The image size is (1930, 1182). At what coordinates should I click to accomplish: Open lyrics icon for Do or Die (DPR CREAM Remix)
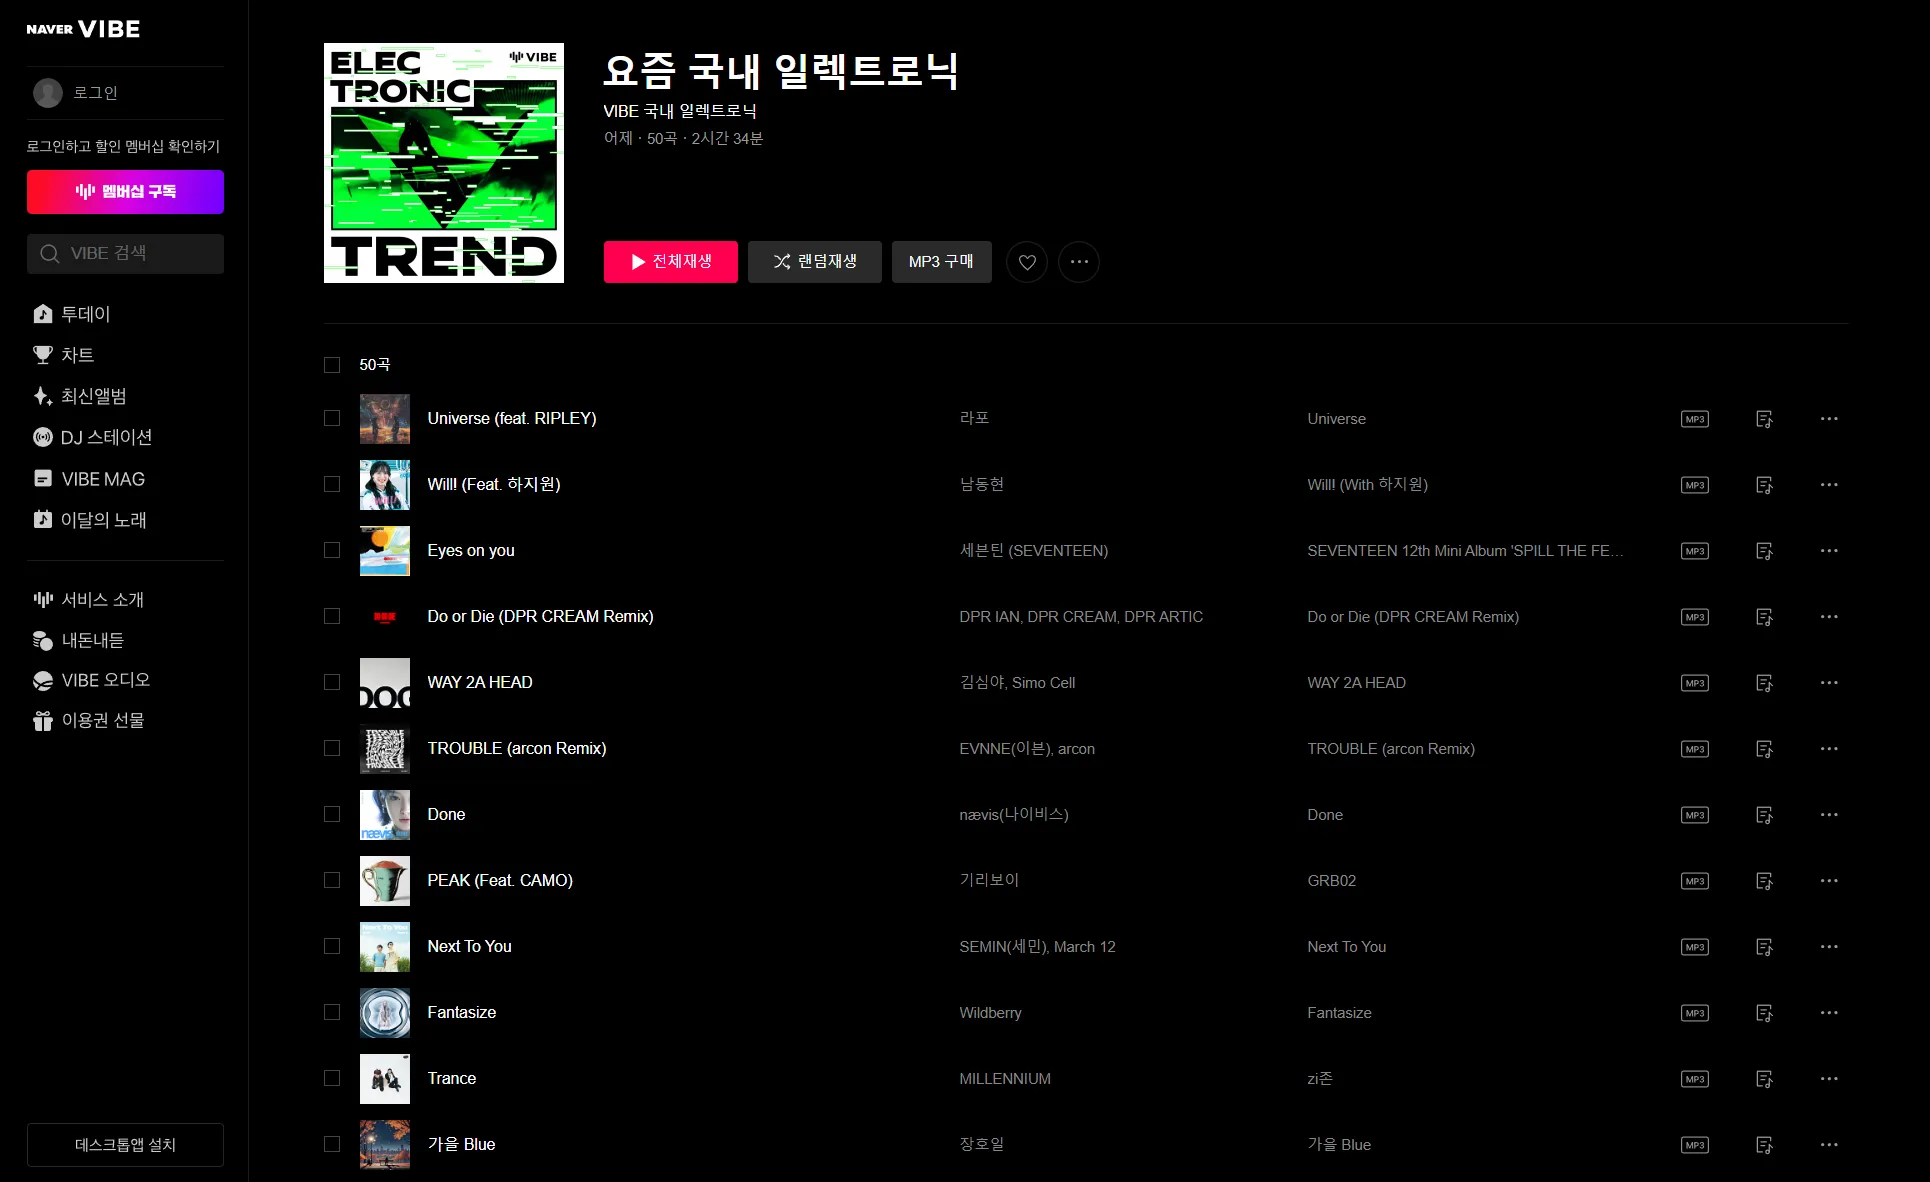(1765, 617)
